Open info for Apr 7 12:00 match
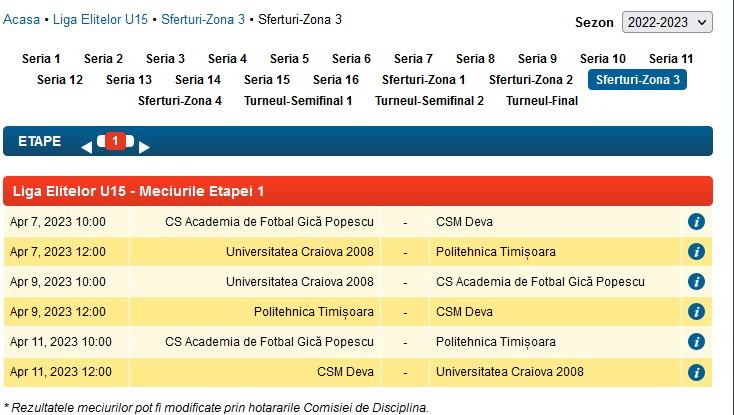 (696, 252)
